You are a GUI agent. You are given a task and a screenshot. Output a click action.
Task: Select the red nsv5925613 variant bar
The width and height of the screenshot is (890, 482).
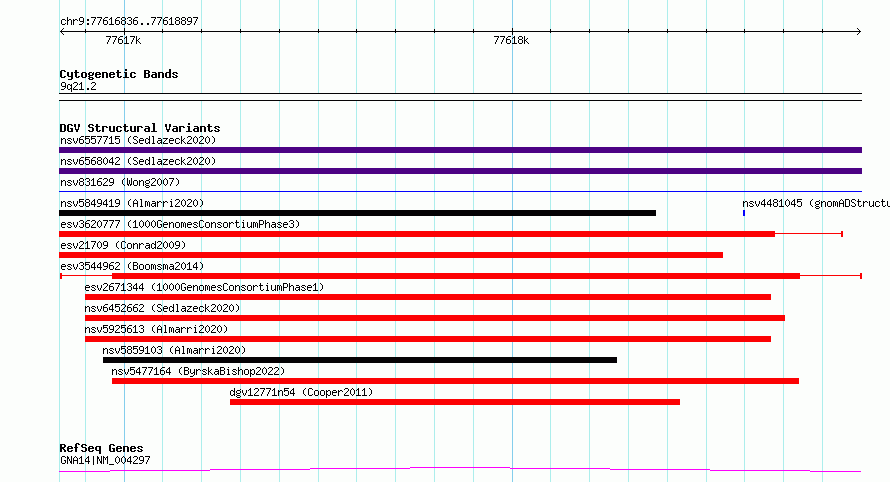coord(428,339)
